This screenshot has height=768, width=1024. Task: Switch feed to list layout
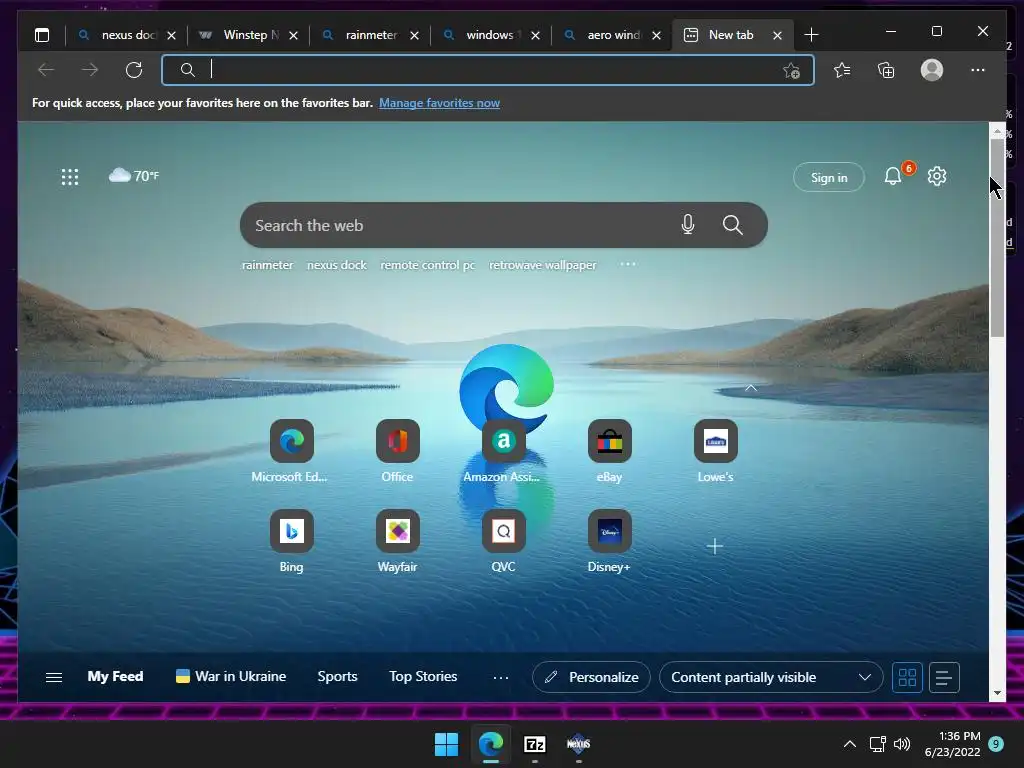[x=944, y=677]
